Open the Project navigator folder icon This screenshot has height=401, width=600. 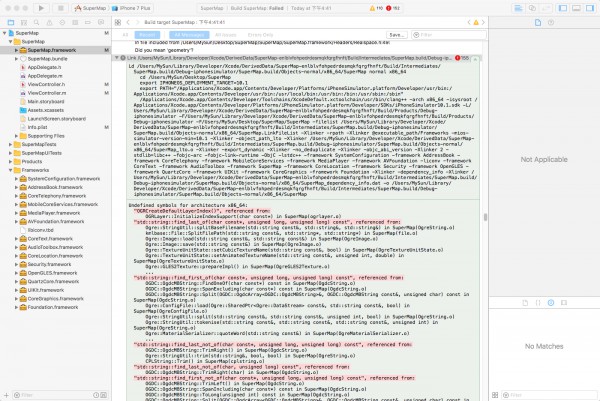(x=11, y=23)
